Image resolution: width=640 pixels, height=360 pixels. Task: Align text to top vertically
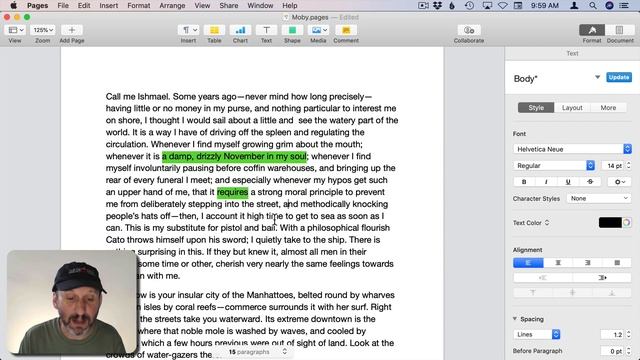[533, 293]
